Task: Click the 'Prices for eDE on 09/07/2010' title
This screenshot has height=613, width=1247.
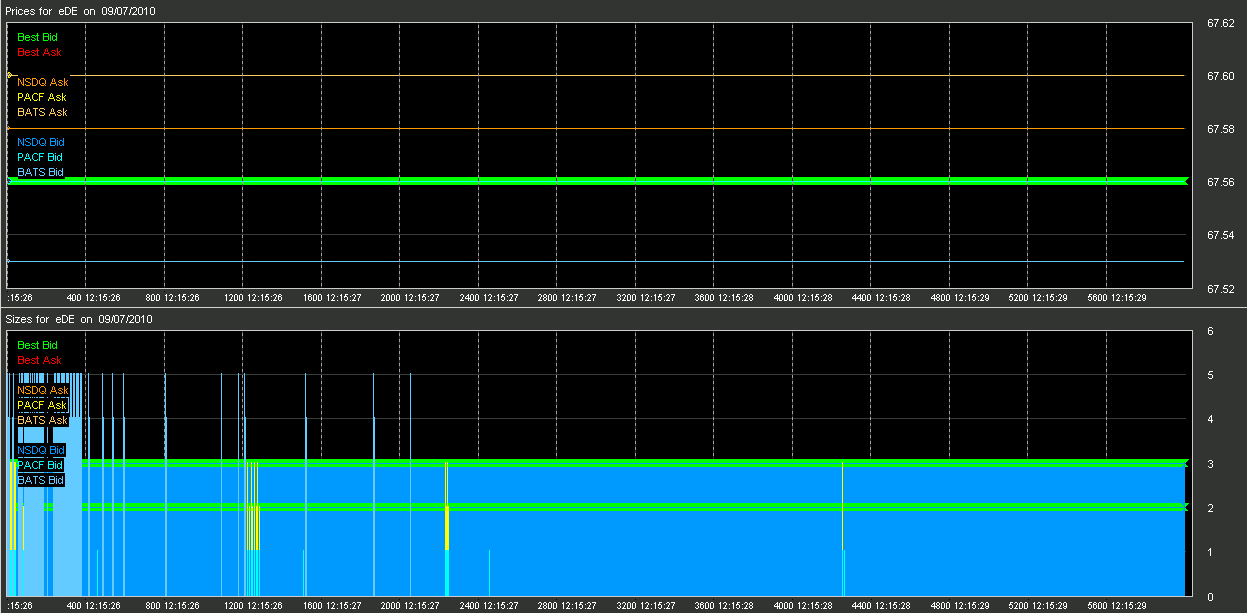Action: (x=80, y=10)
